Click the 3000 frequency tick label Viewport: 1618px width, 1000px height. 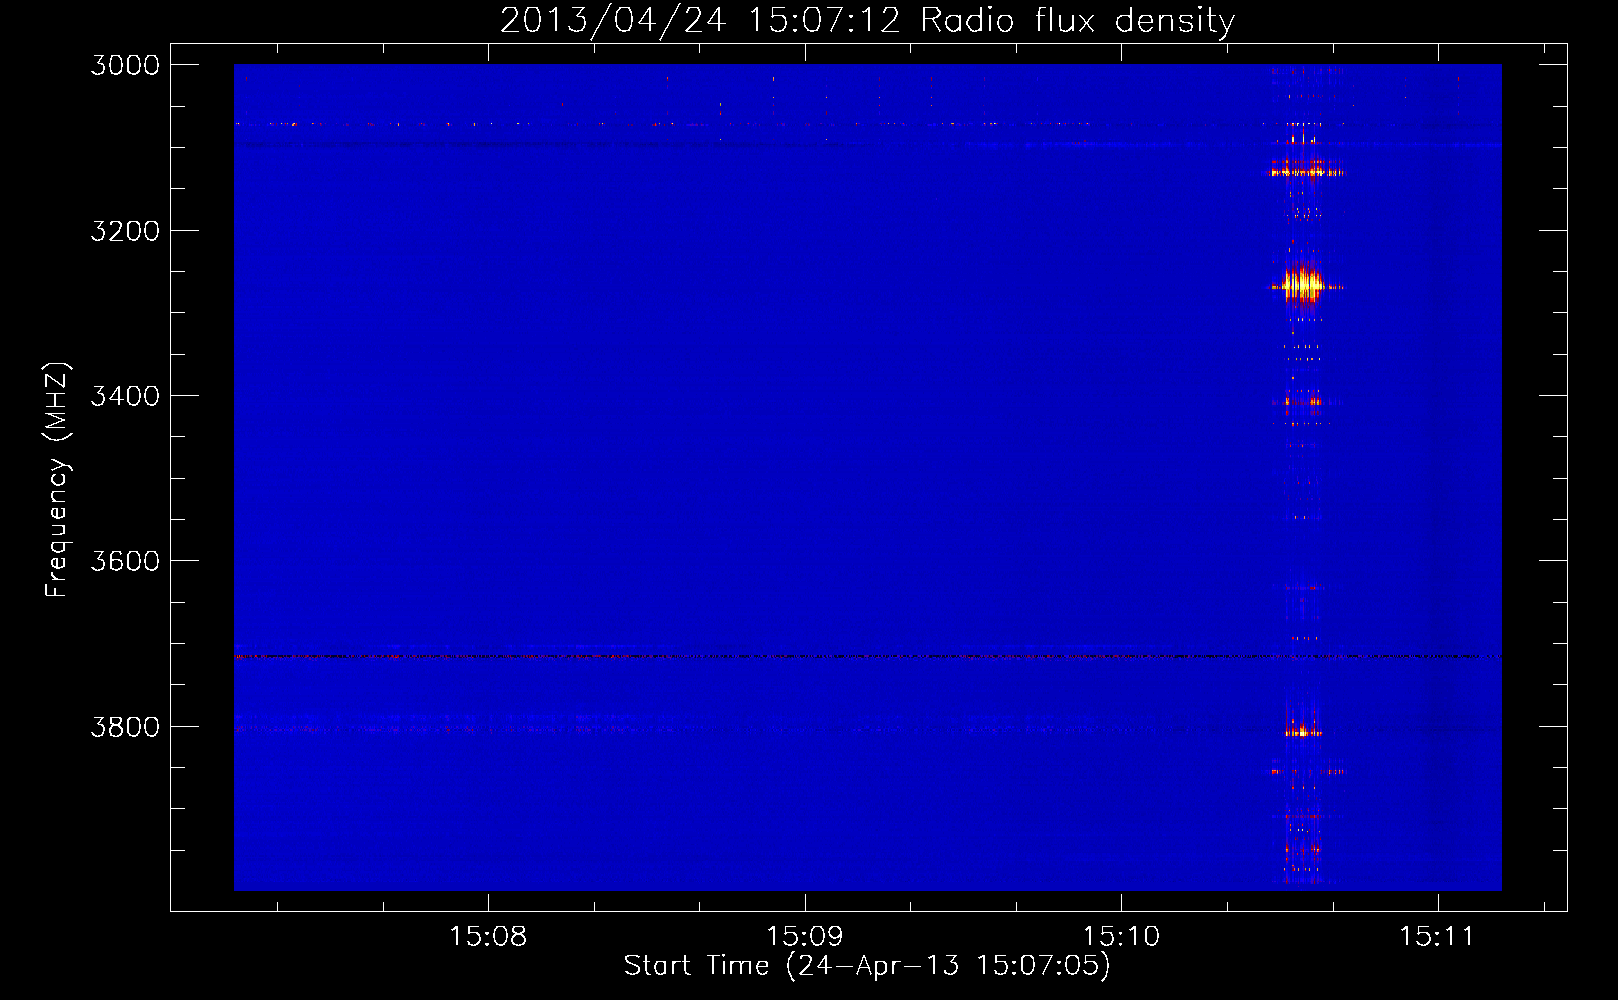click(x=125, y=65)
